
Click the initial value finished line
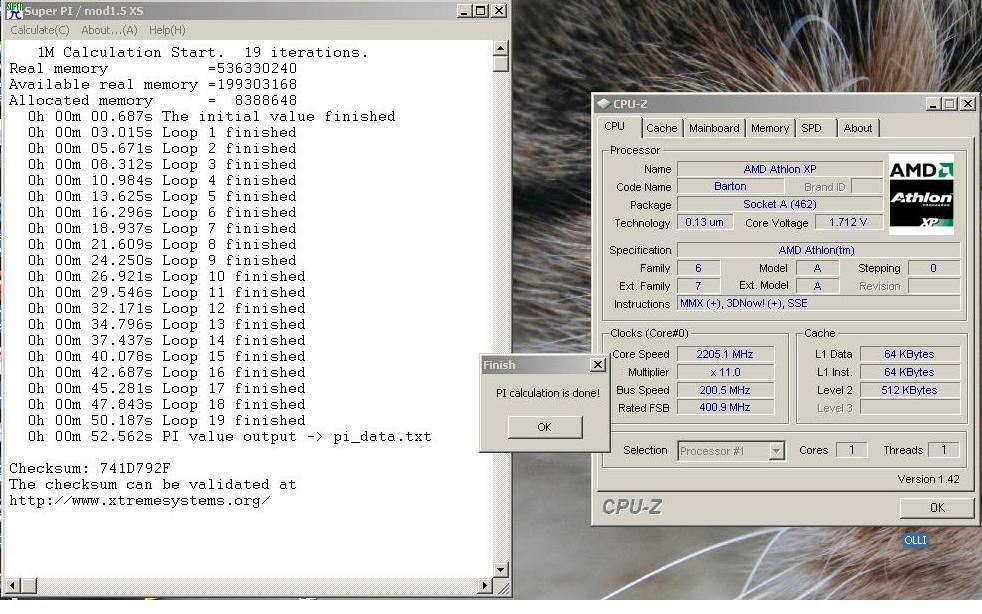tap(212, 117)
